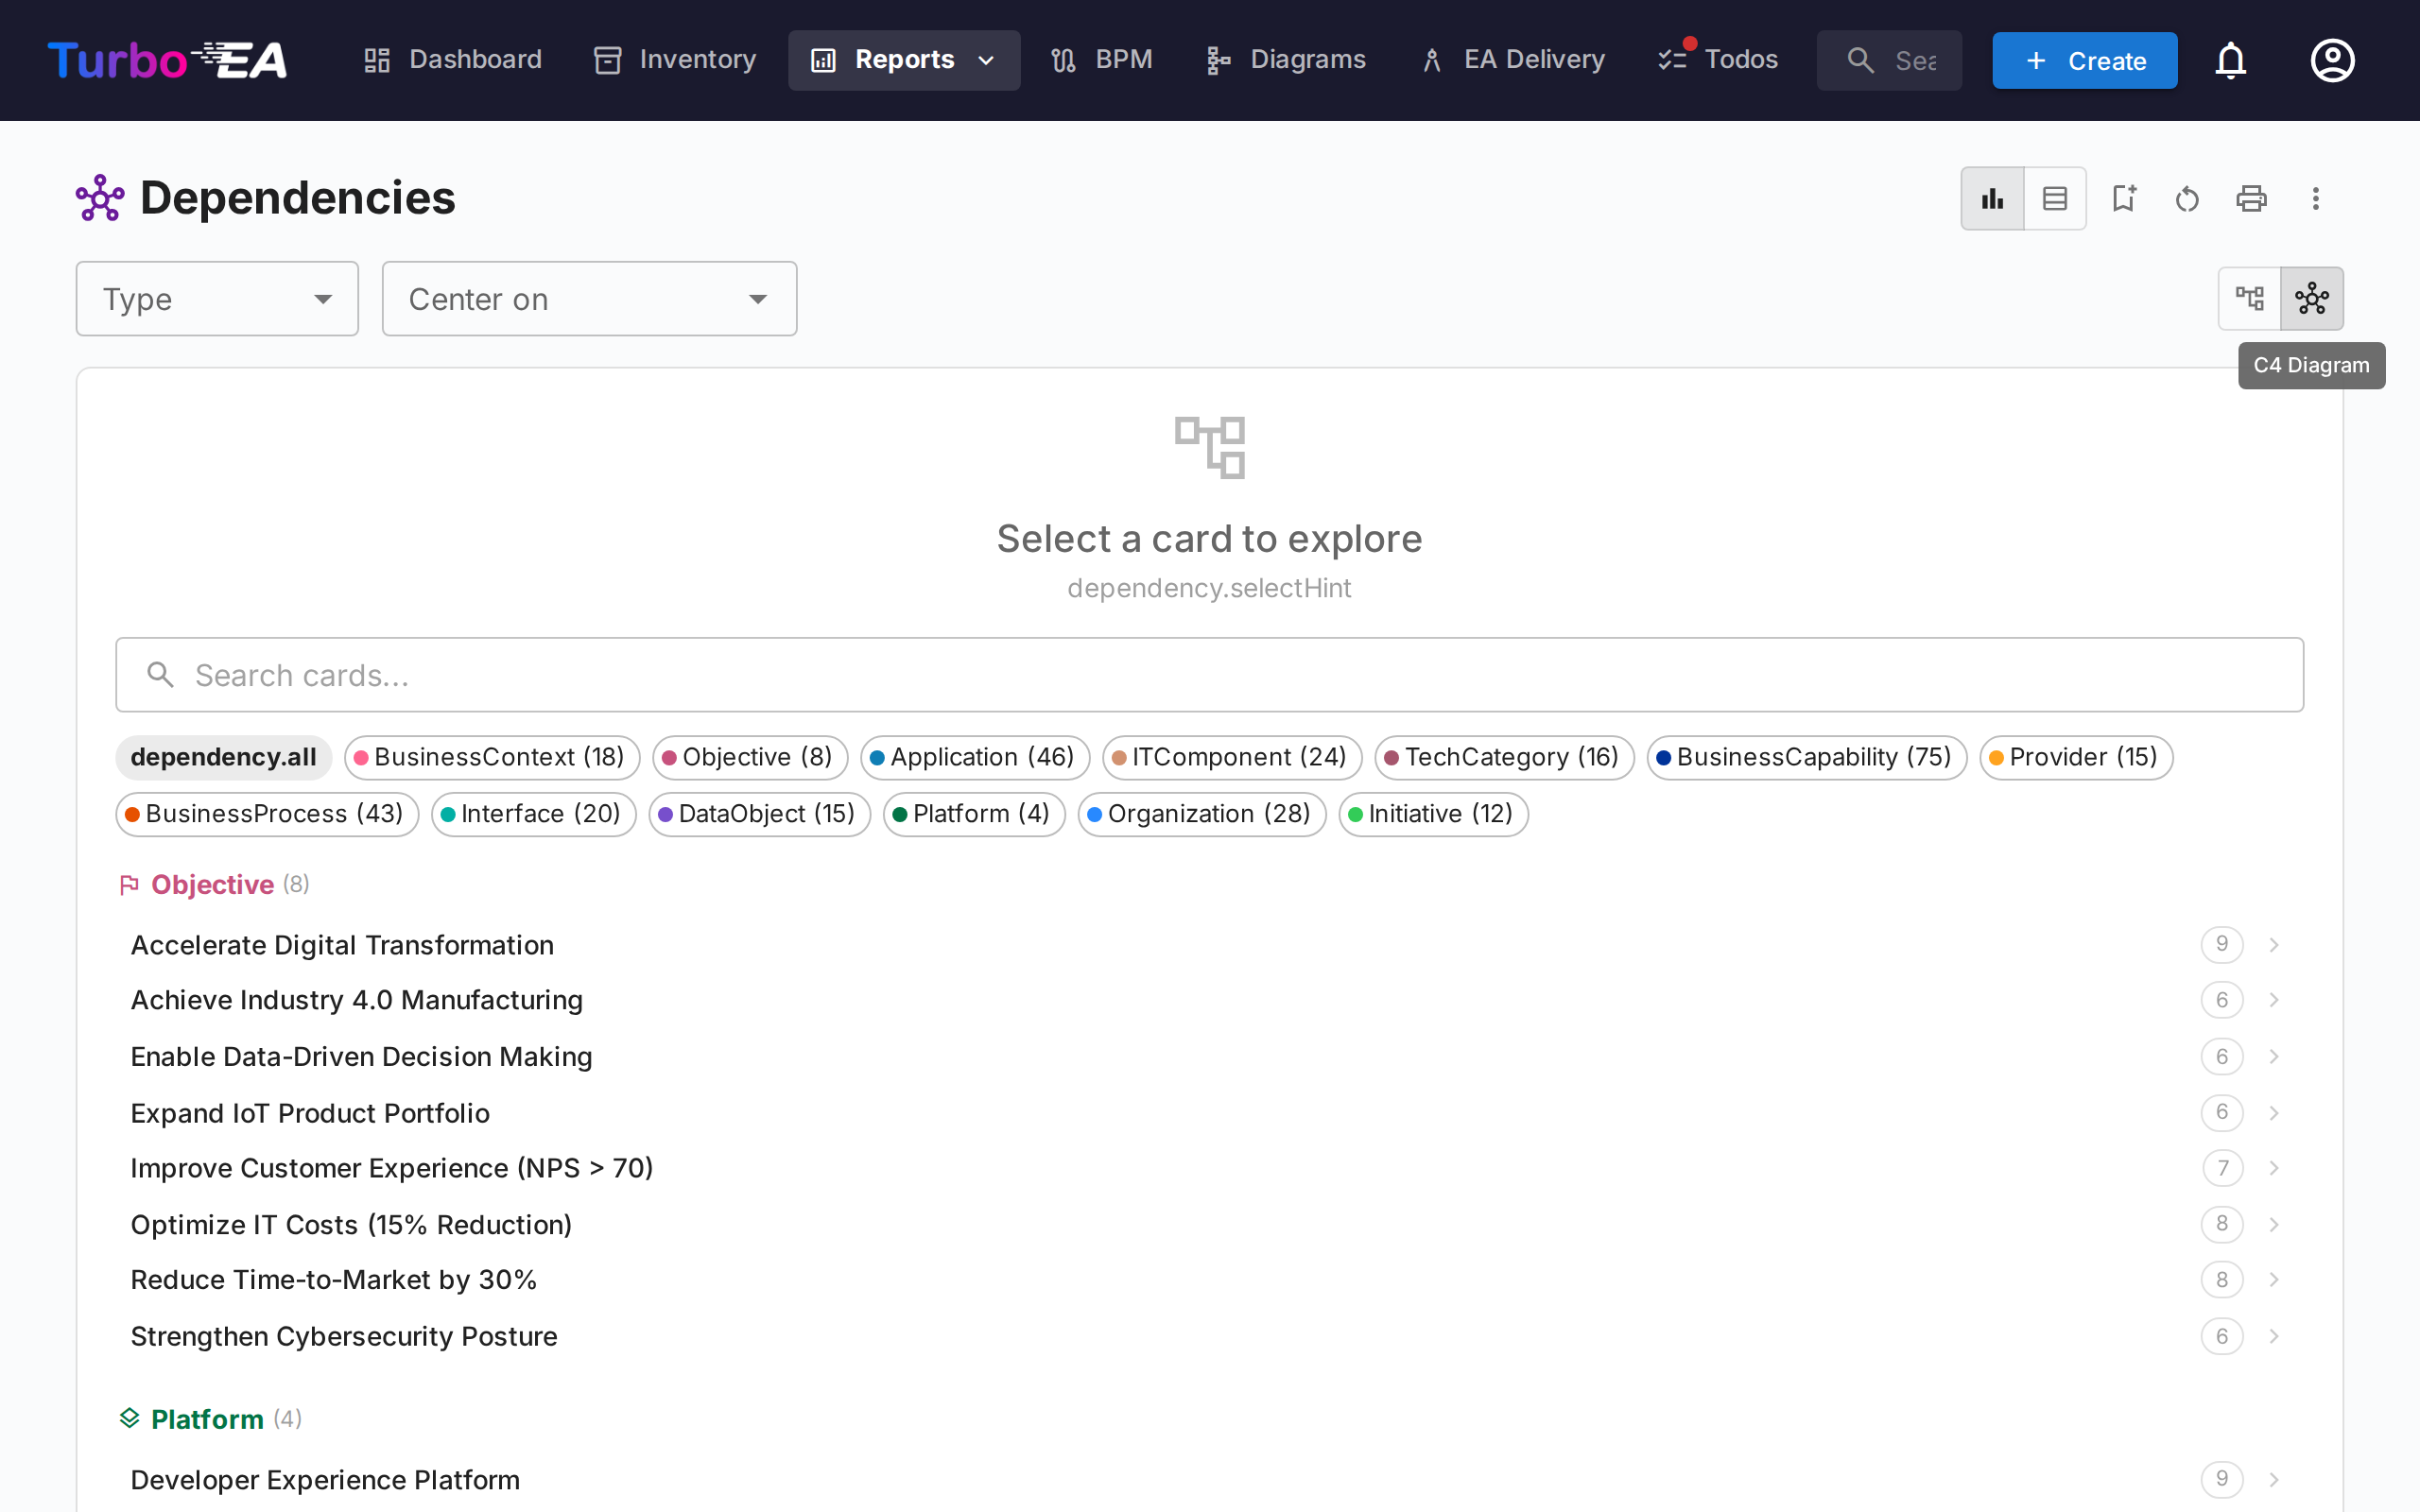Filter by BusinessCapability (75) chip
Image resolution: width=2420 pixels, height=1512 pixels.
point(1806,757)
